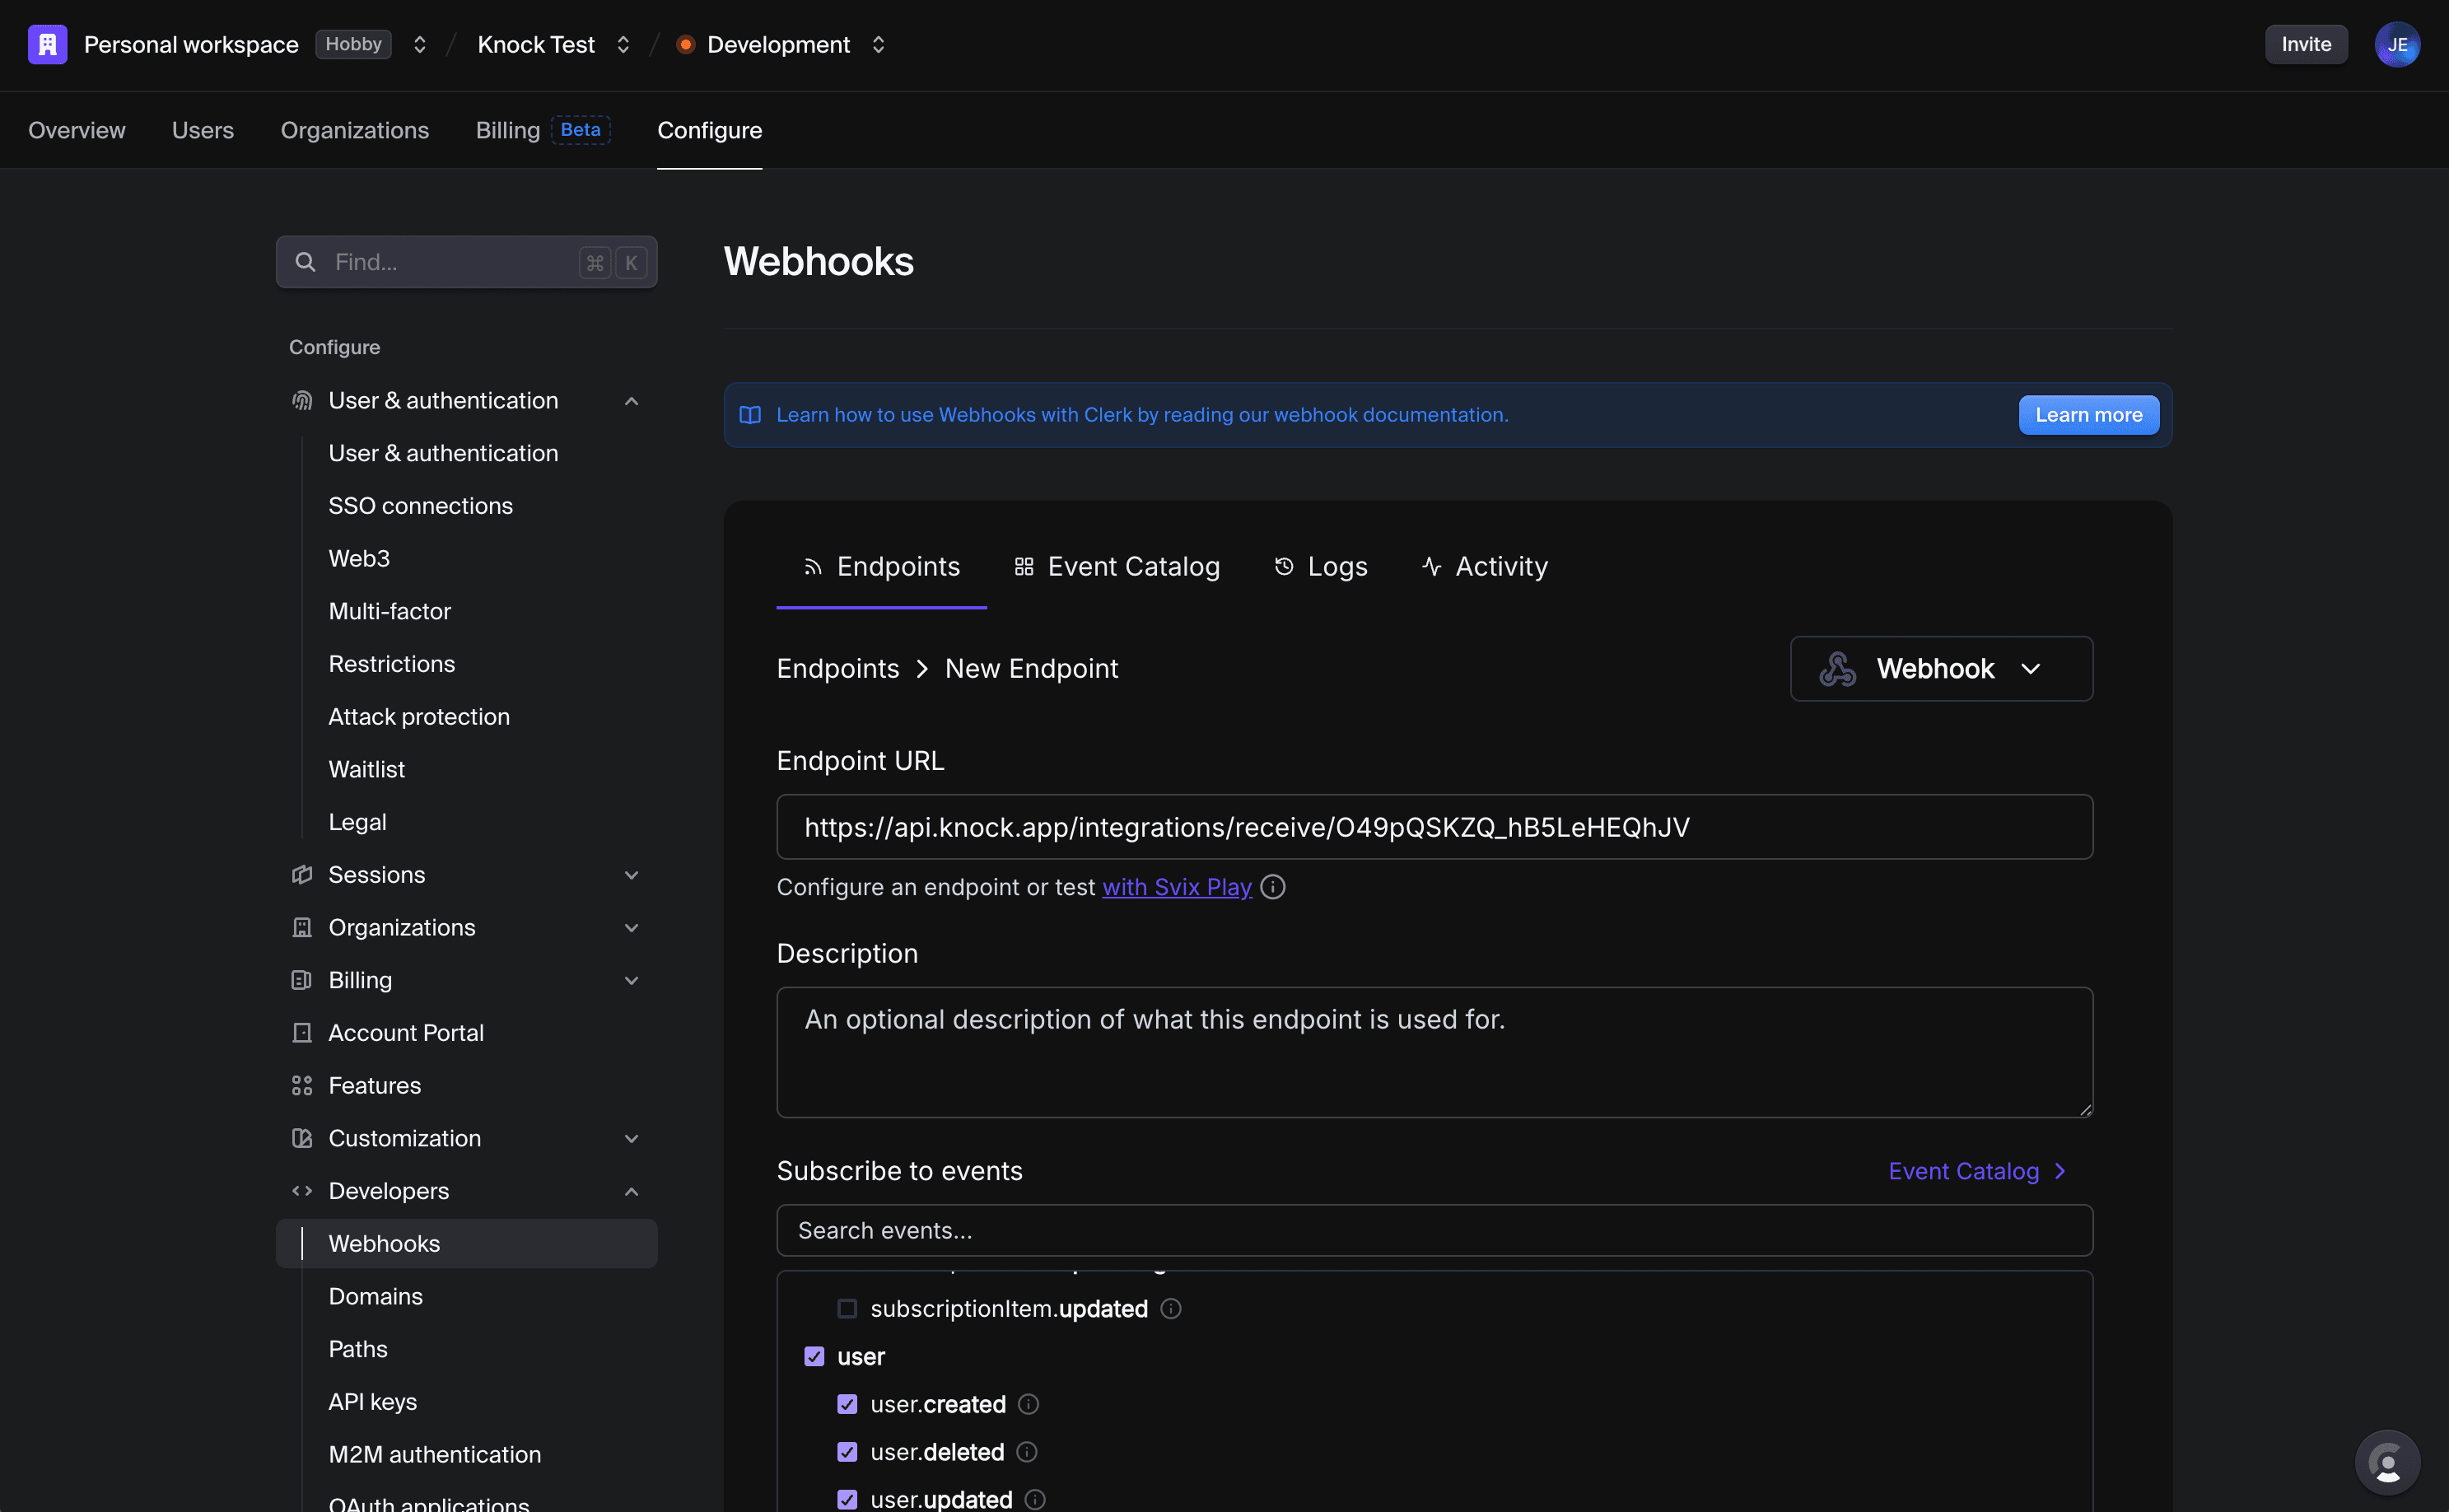Viewport: 2449px width, 1512px height.
Task: Click the Account Portal icon in sidebar
Action: pyautogui.click(x=302, y=1032)
